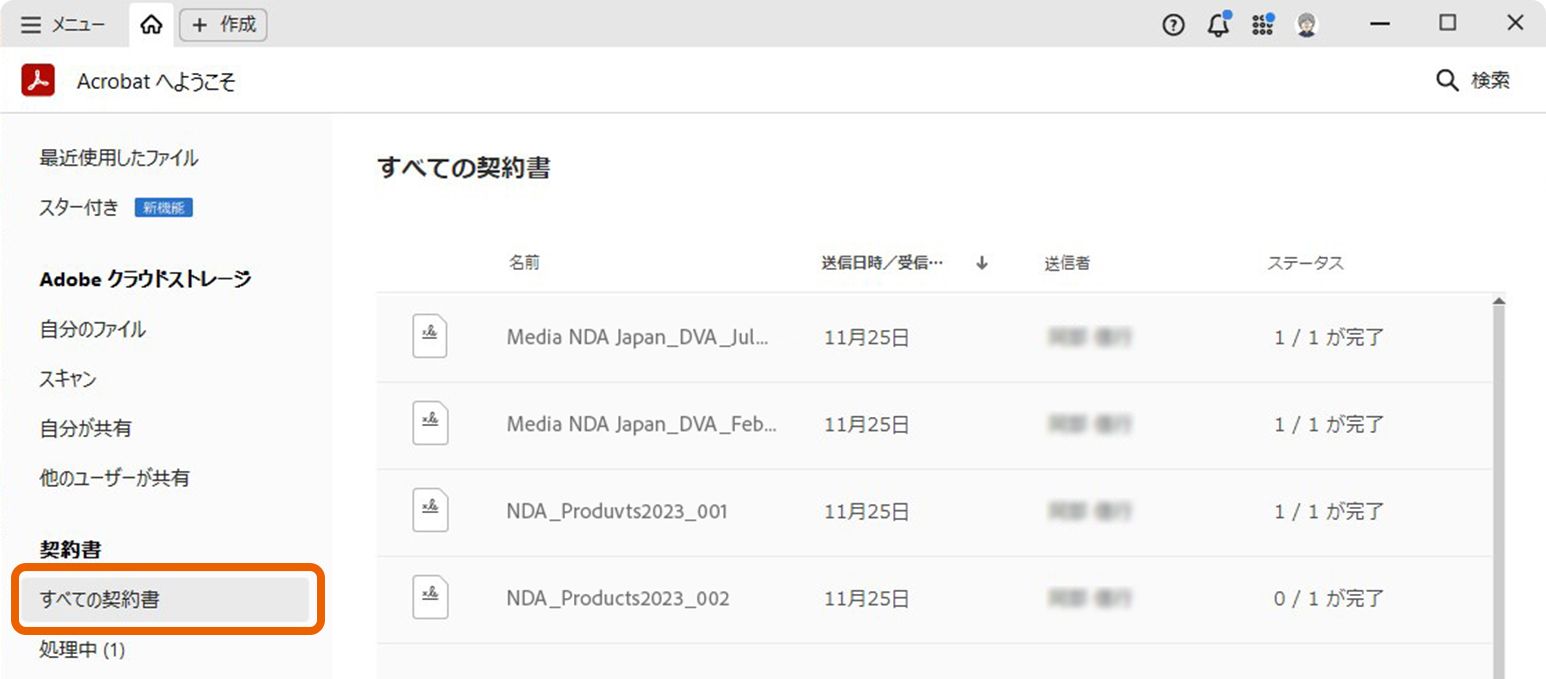Sort the list by 名前 column header
This screenshot has width=1546, height=679.
click(524, 263)
